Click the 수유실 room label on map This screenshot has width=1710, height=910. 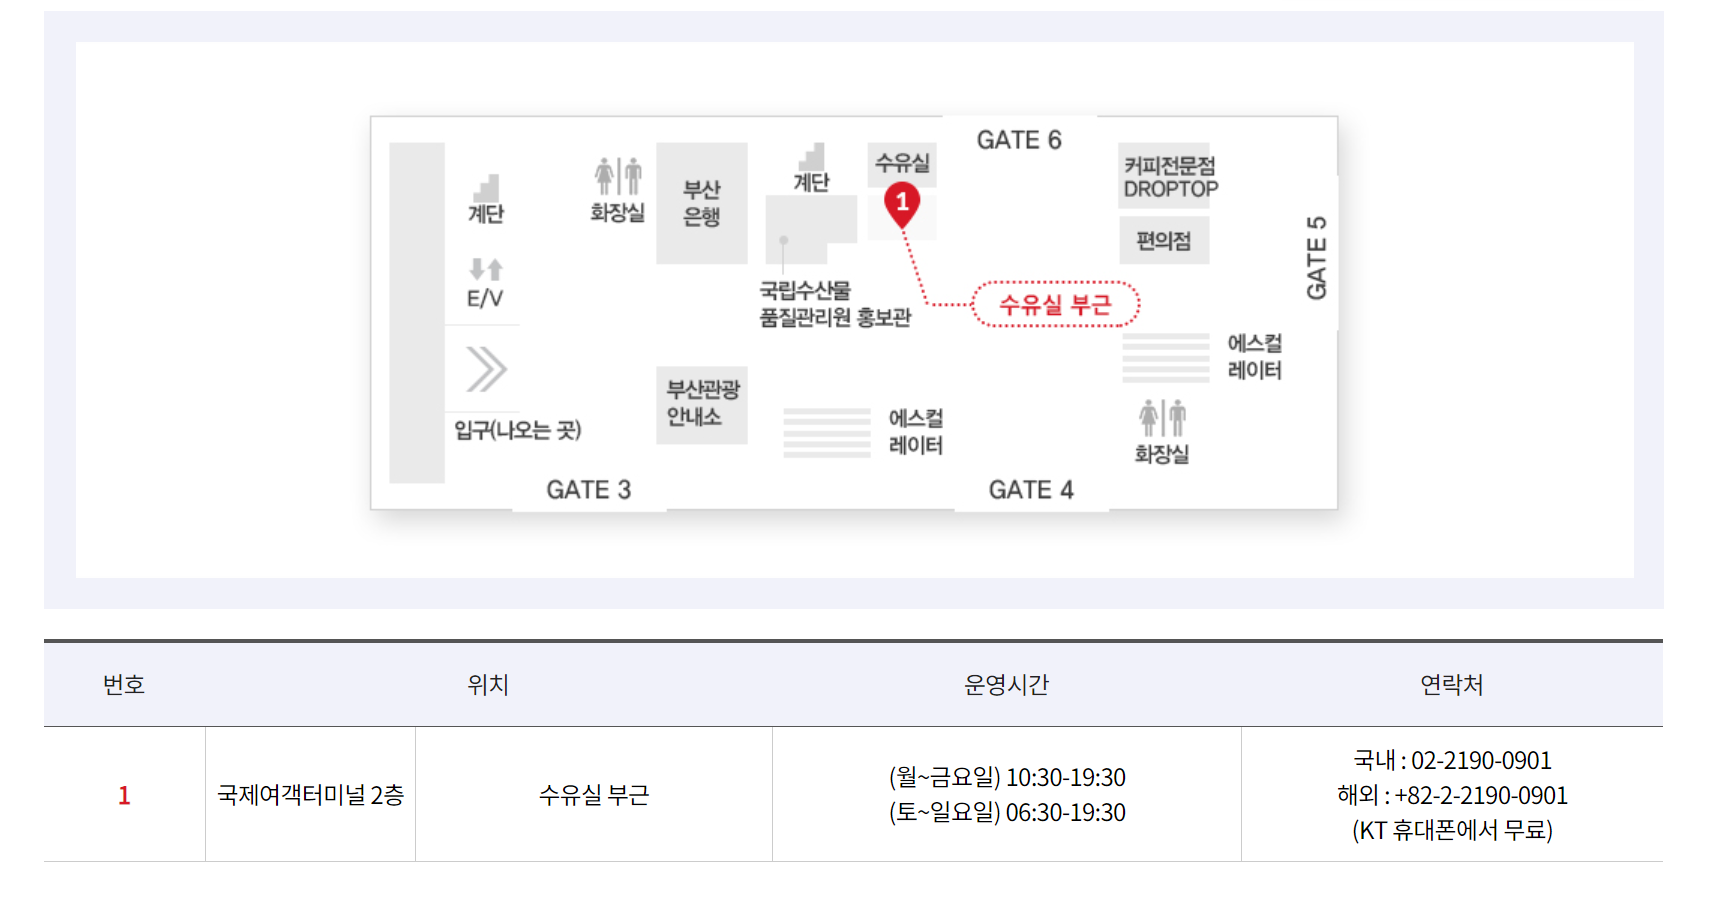[902, 163]
